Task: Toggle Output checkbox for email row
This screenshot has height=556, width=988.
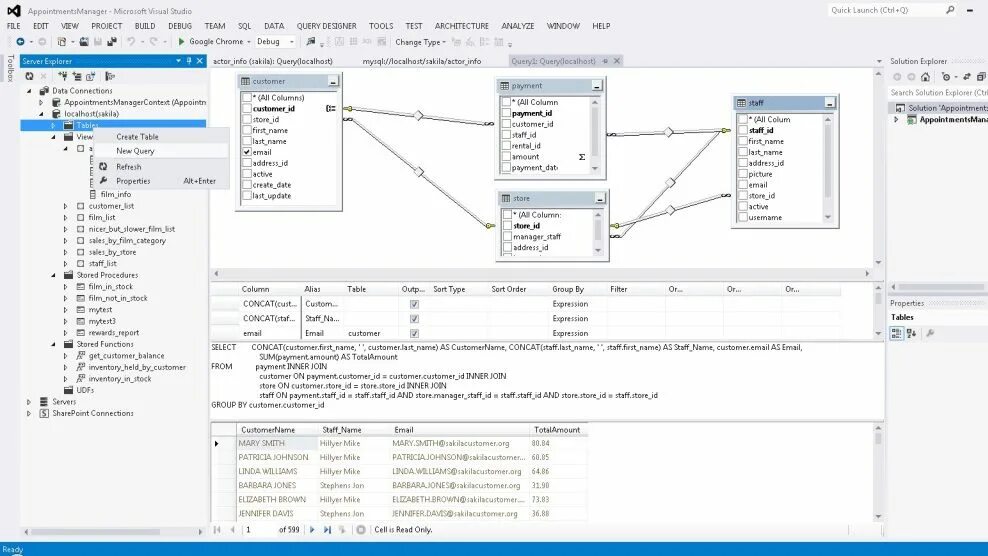Action: pyautogui.click(x=414, y=333)
